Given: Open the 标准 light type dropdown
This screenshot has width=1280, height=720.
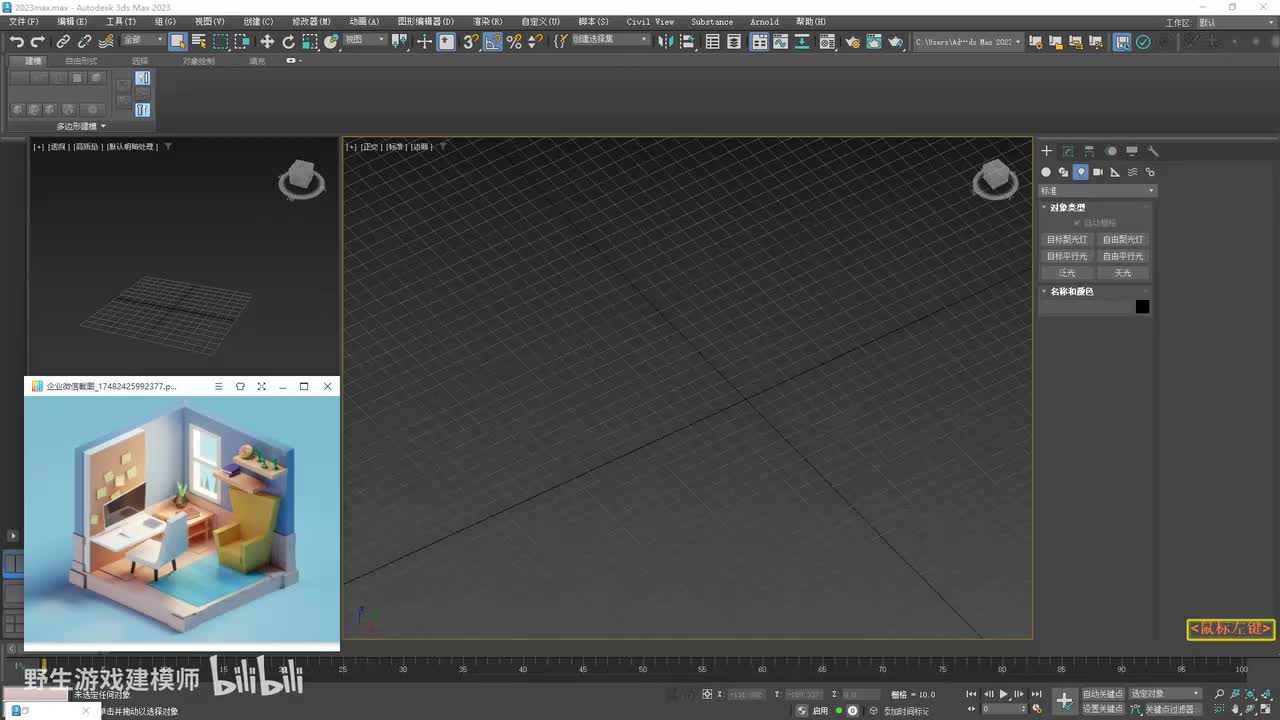Looking at the screenshot, I should (x=1097, y=191).
